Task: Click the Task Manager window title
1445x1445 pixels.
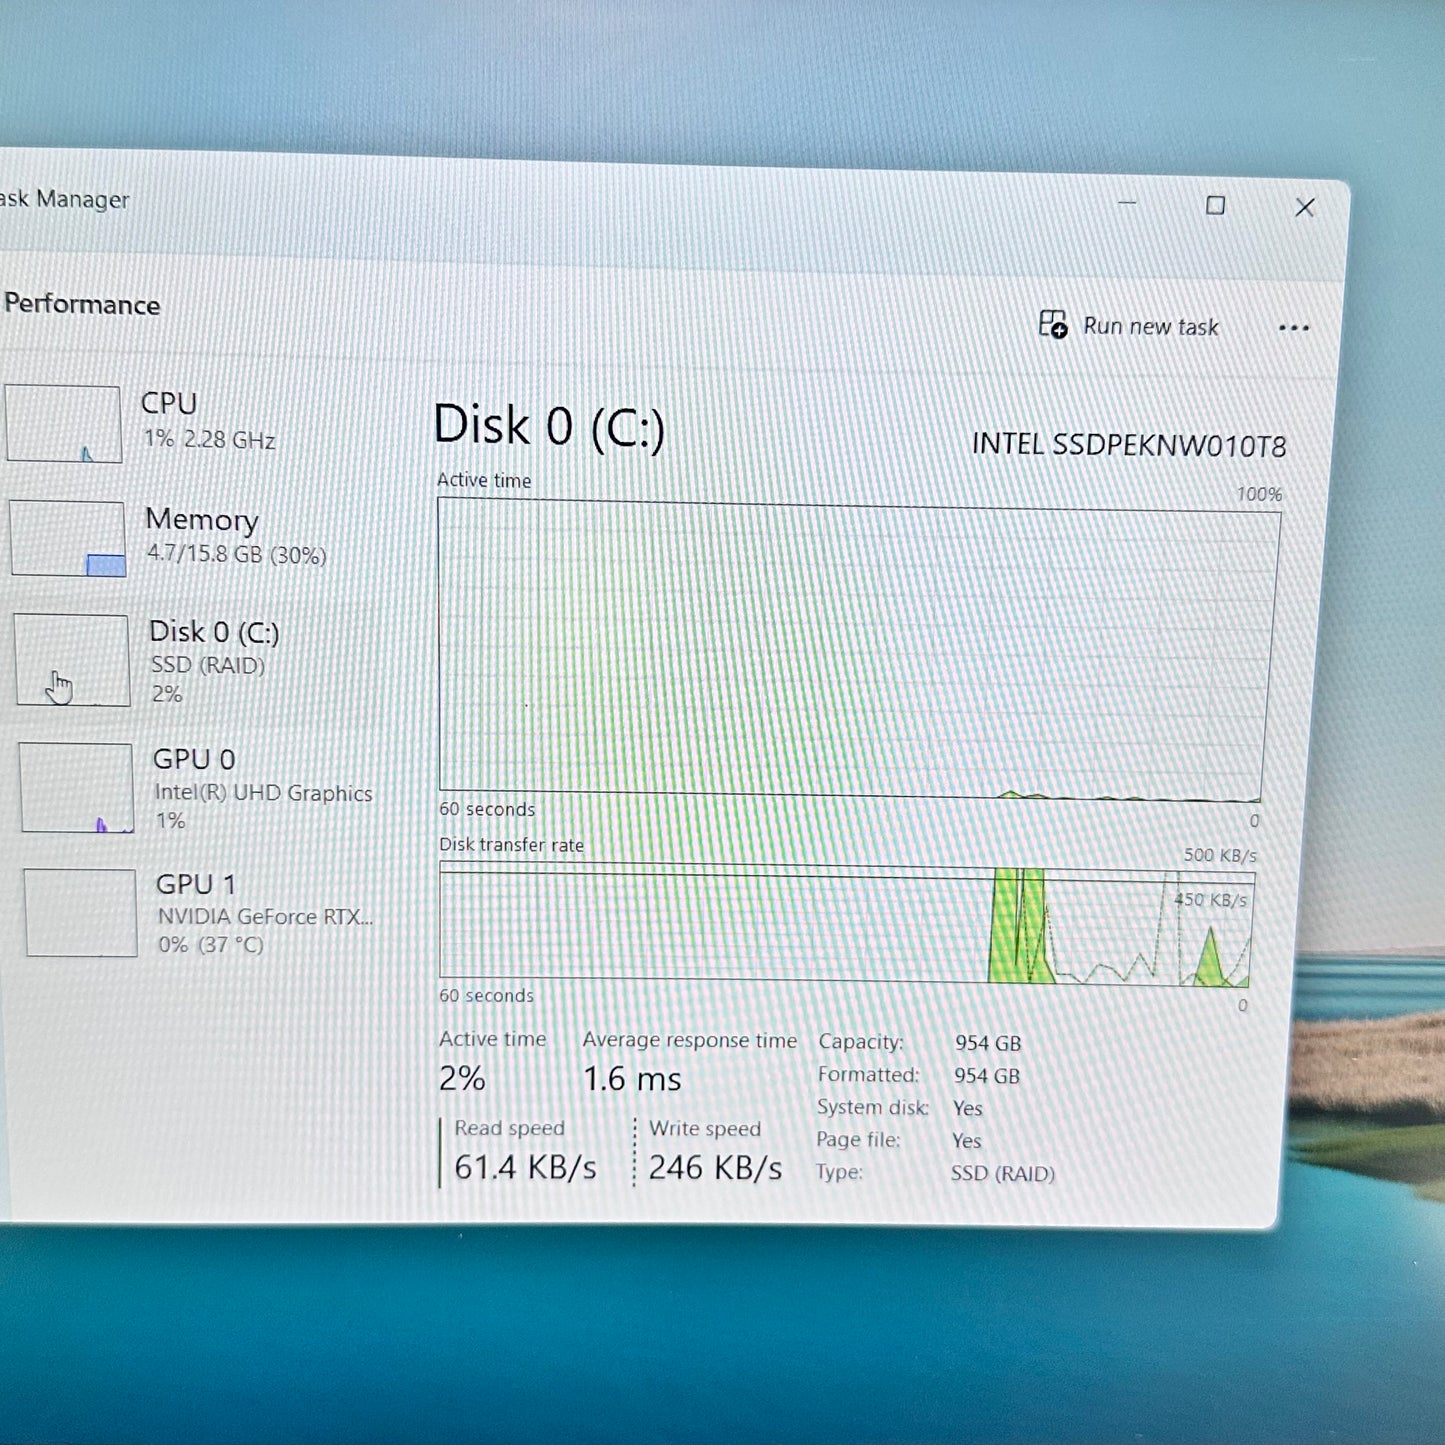Action: [x=65, y=199]
